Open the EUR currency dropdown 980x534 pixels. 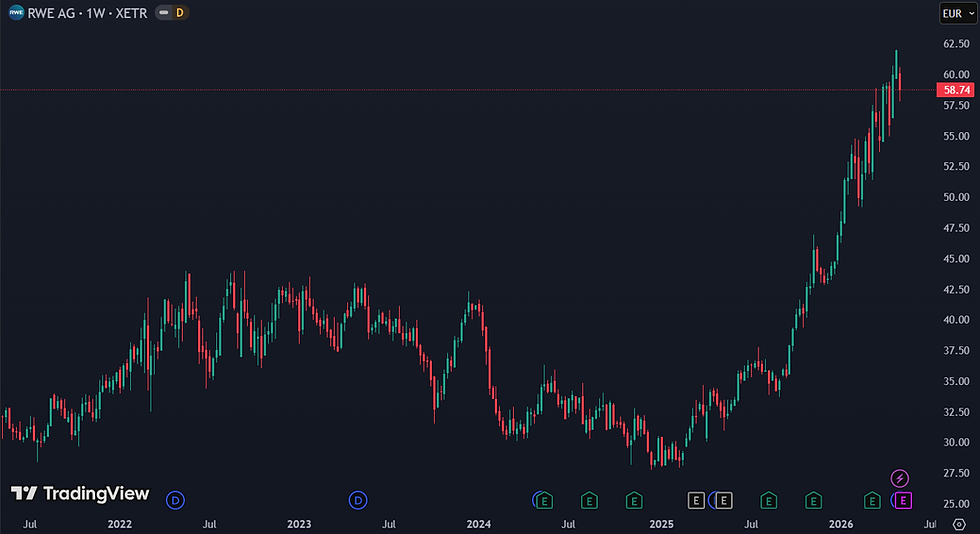pyautogui.click(x=958, y=13)
